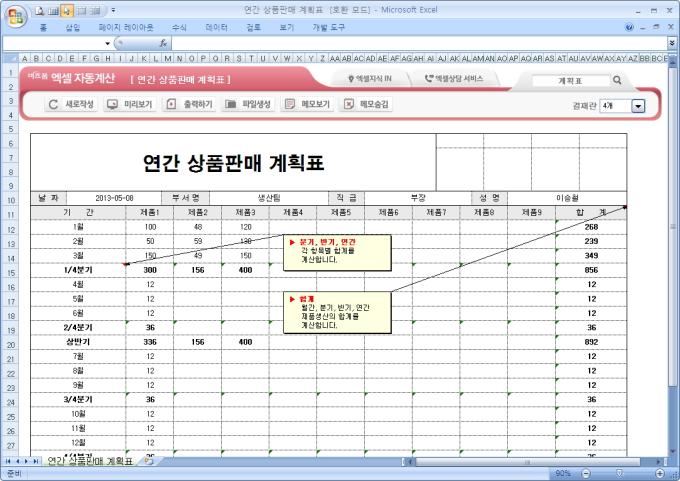Open the 페이지 레이아웃 ribbon tab

[126, 28]
